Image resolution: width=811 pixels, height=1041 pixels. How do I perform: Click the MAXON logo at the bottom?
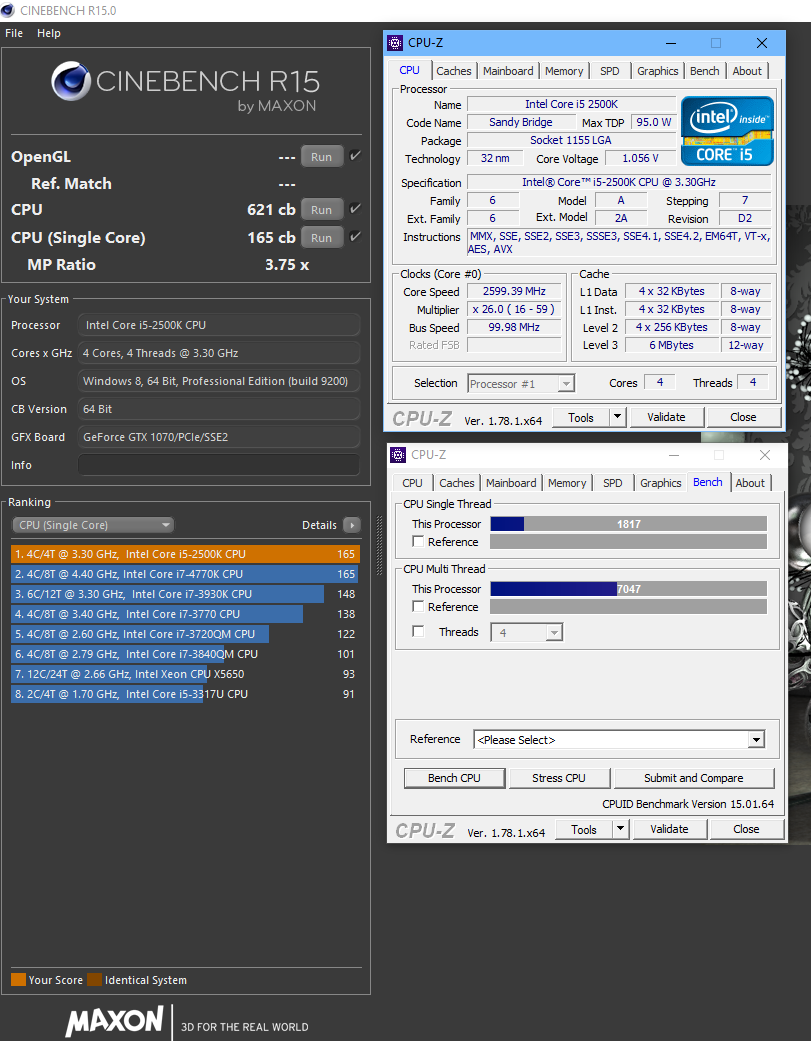(115, 1021)
